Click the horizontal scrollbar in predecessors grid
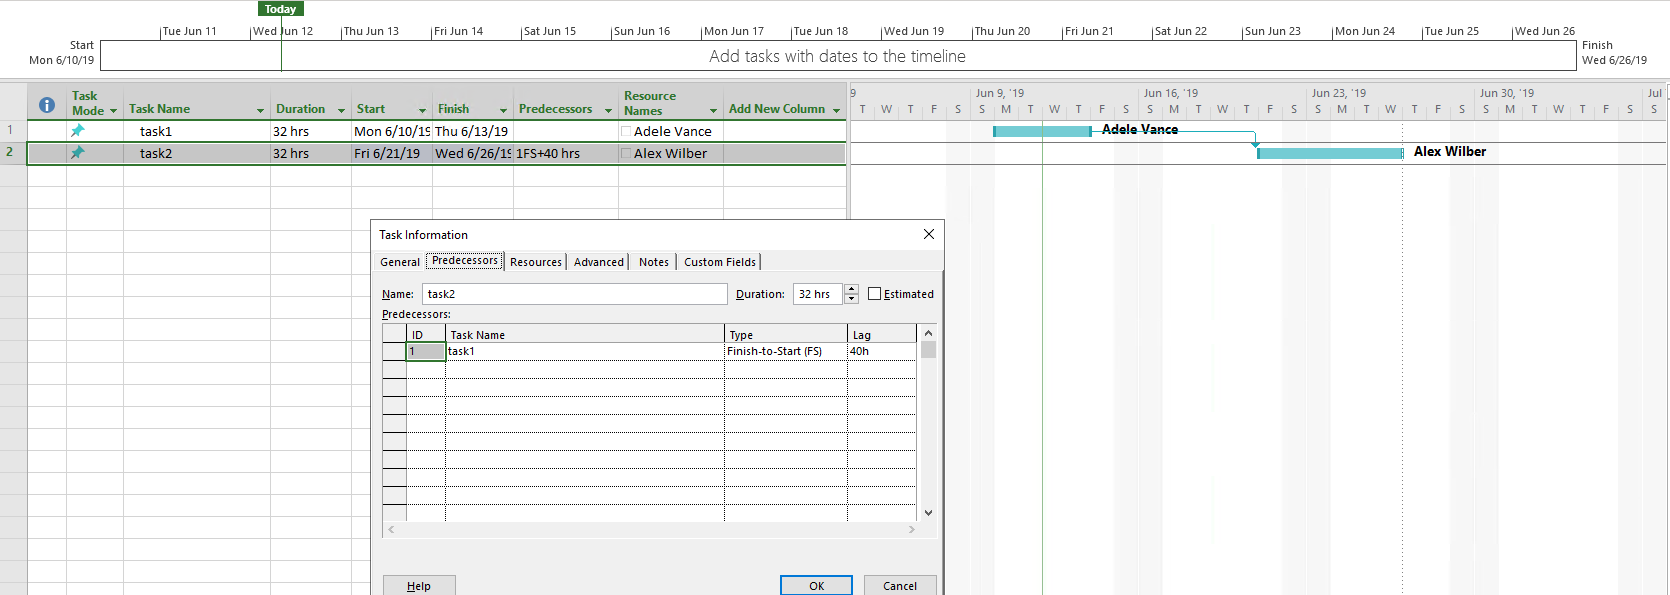Screen dimensions: 1670x595 (x=651, y=529)
